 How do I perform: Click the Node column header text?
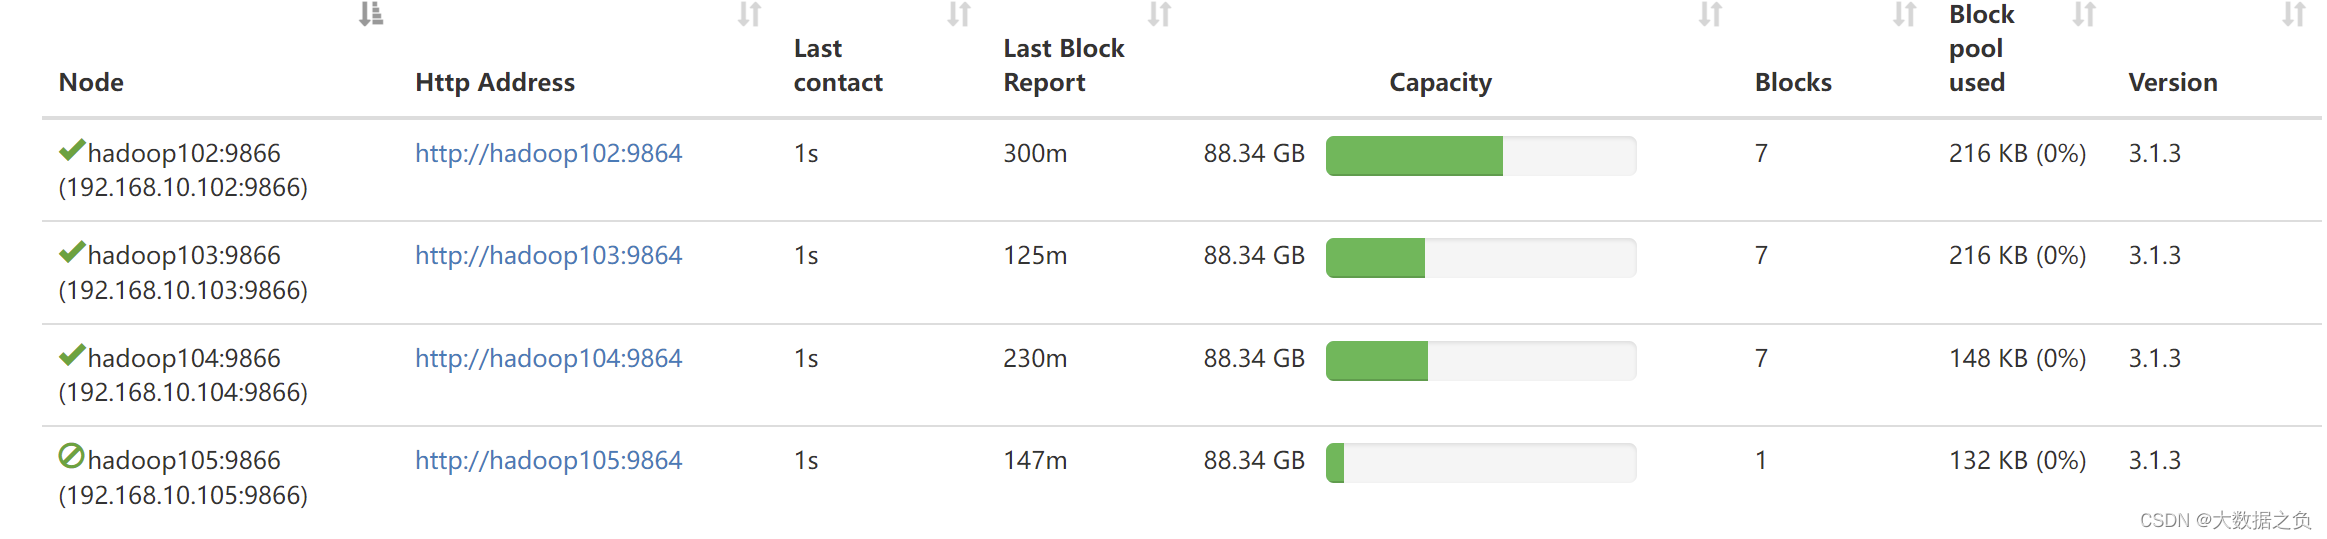click(x=91, y=82)
